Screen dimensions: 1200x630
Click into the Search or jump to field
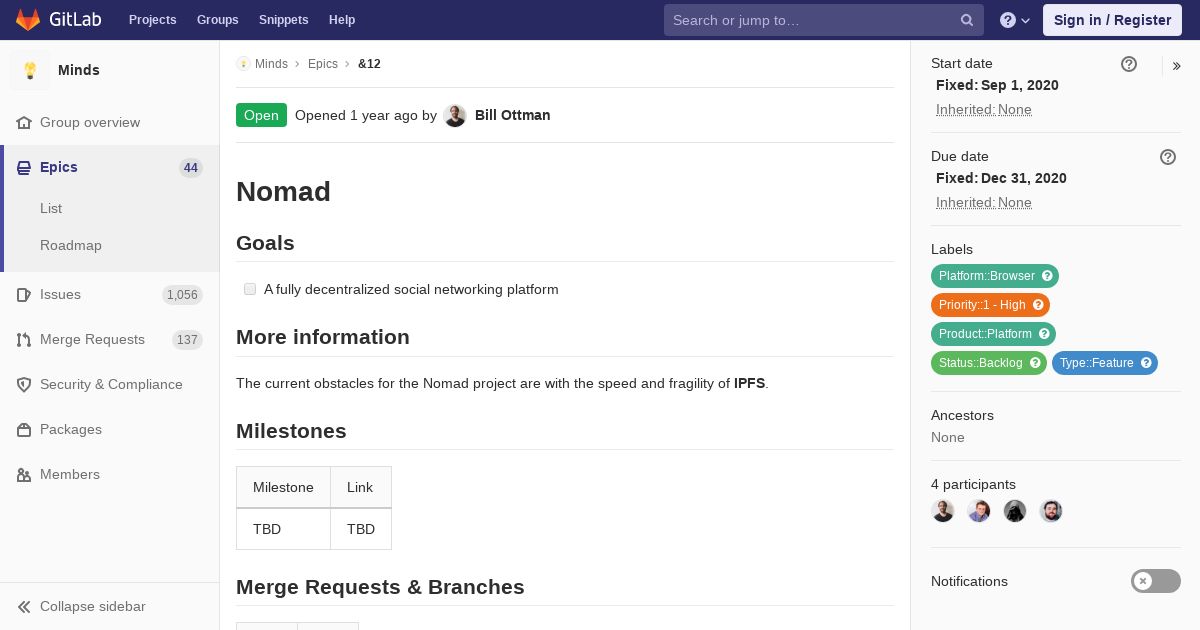810,20
